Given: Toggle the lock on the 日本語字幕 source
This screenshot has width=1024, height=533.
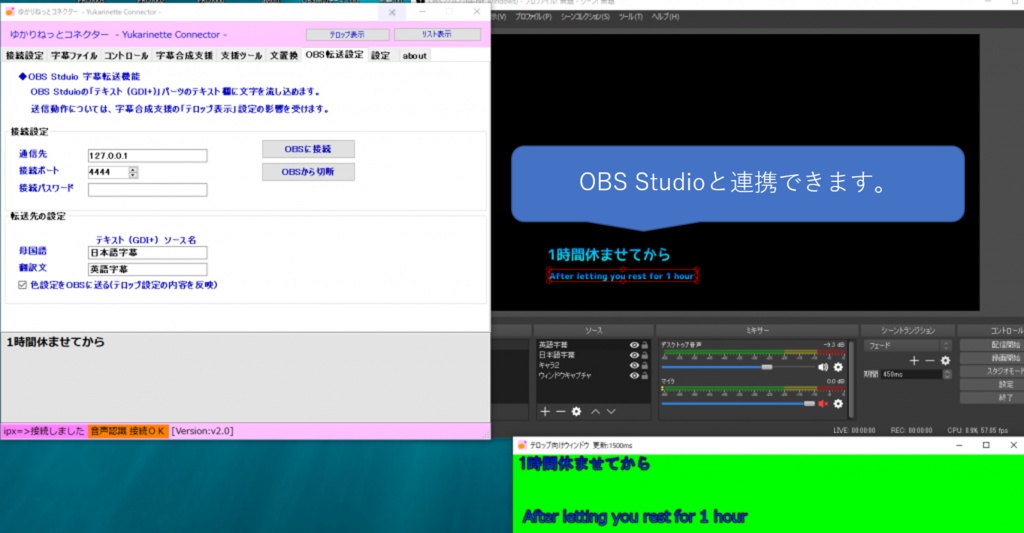Looking at the screenshot, I should [x=645, y=355].
